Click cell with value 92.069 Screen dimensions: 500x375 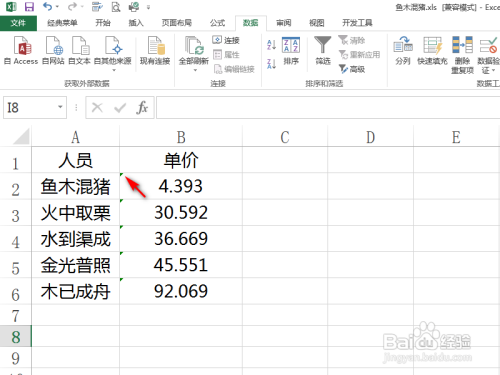point(181,291)
